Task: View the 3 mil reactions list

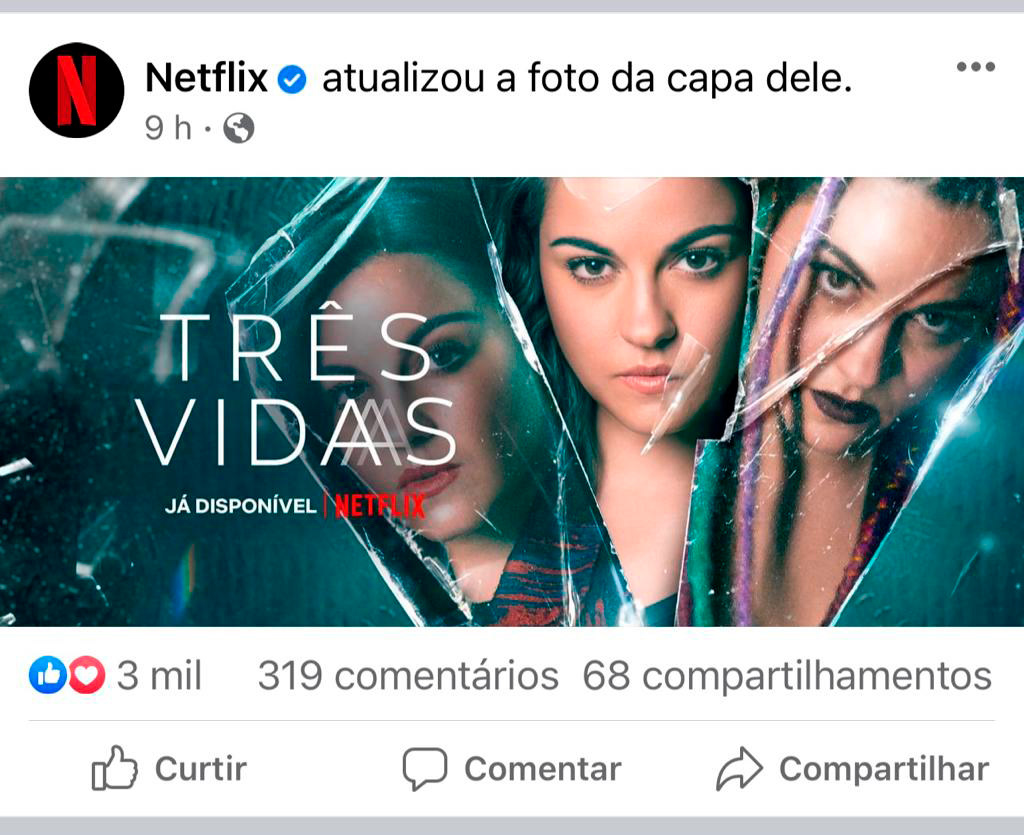Action: coord(159,676)
